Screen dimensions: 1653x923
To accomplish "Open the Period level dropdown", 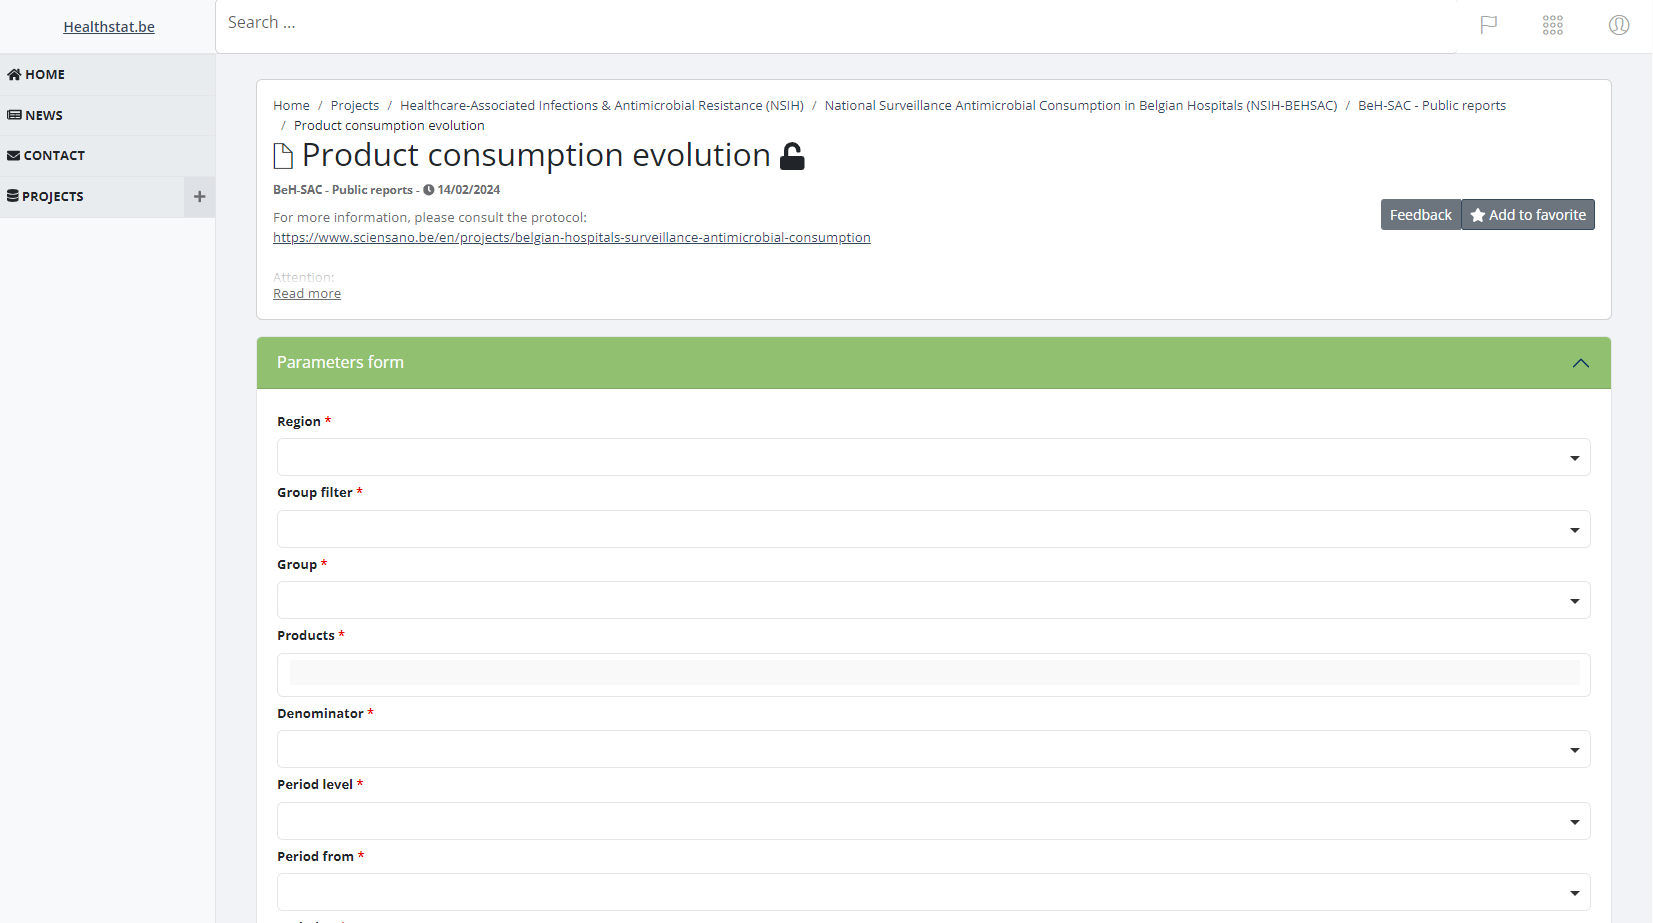I will (933, 821).
